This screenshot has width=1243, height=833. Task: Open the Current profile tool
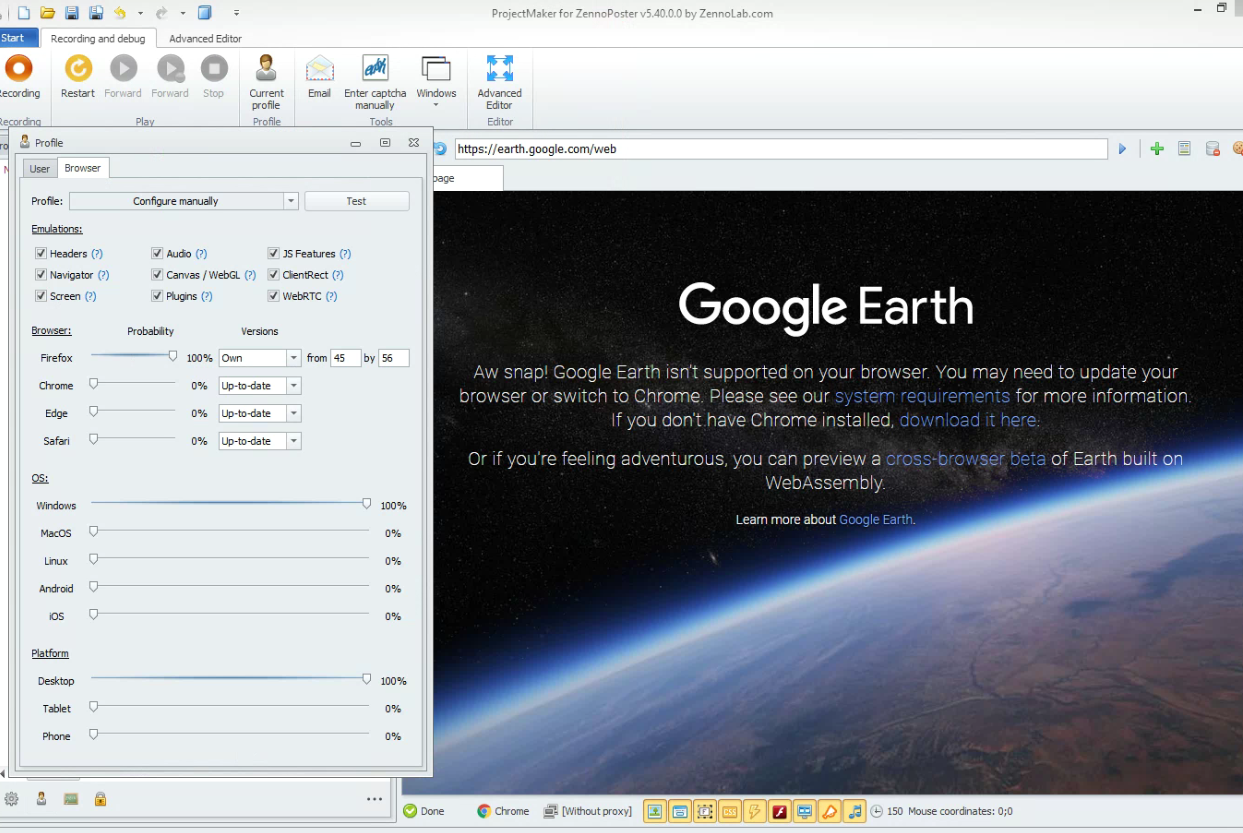coord(266,69)
